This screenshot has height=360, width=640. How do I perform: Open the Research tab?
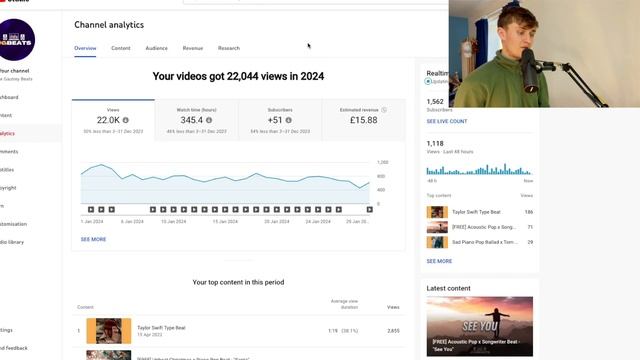(229, 48)
